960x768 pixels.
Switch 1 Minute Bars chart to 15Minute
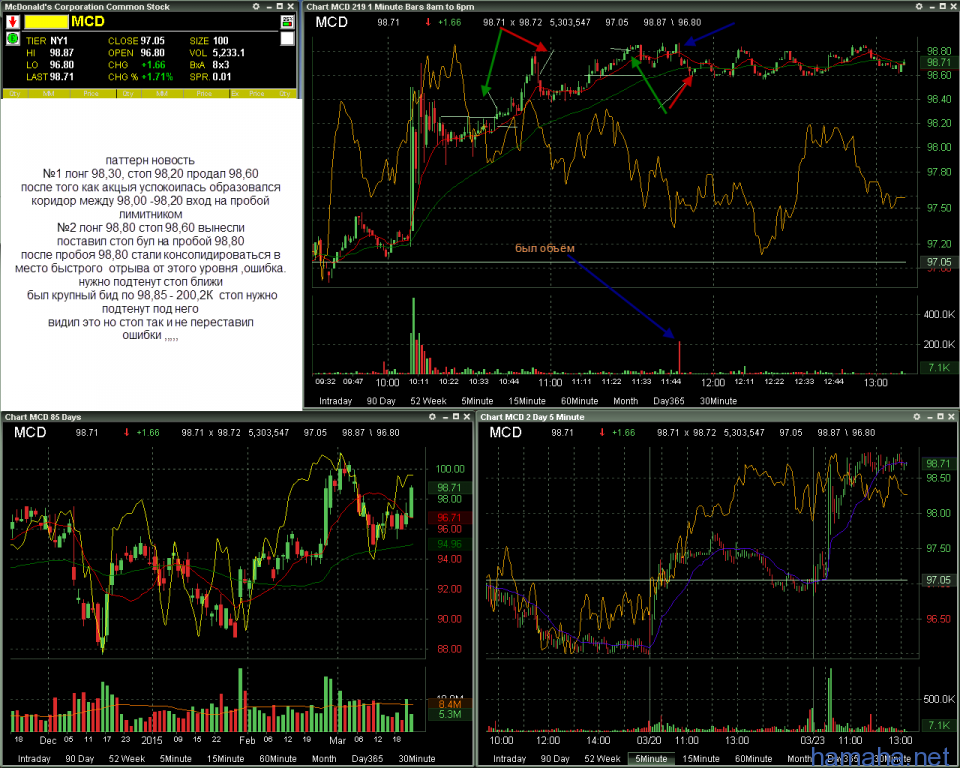click(527, 401)
